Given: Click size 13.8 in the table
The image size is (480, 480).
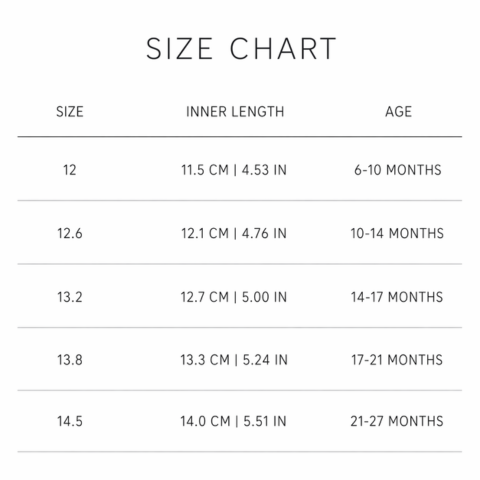Looking at the screenshot, I should (x=70, y=360).
